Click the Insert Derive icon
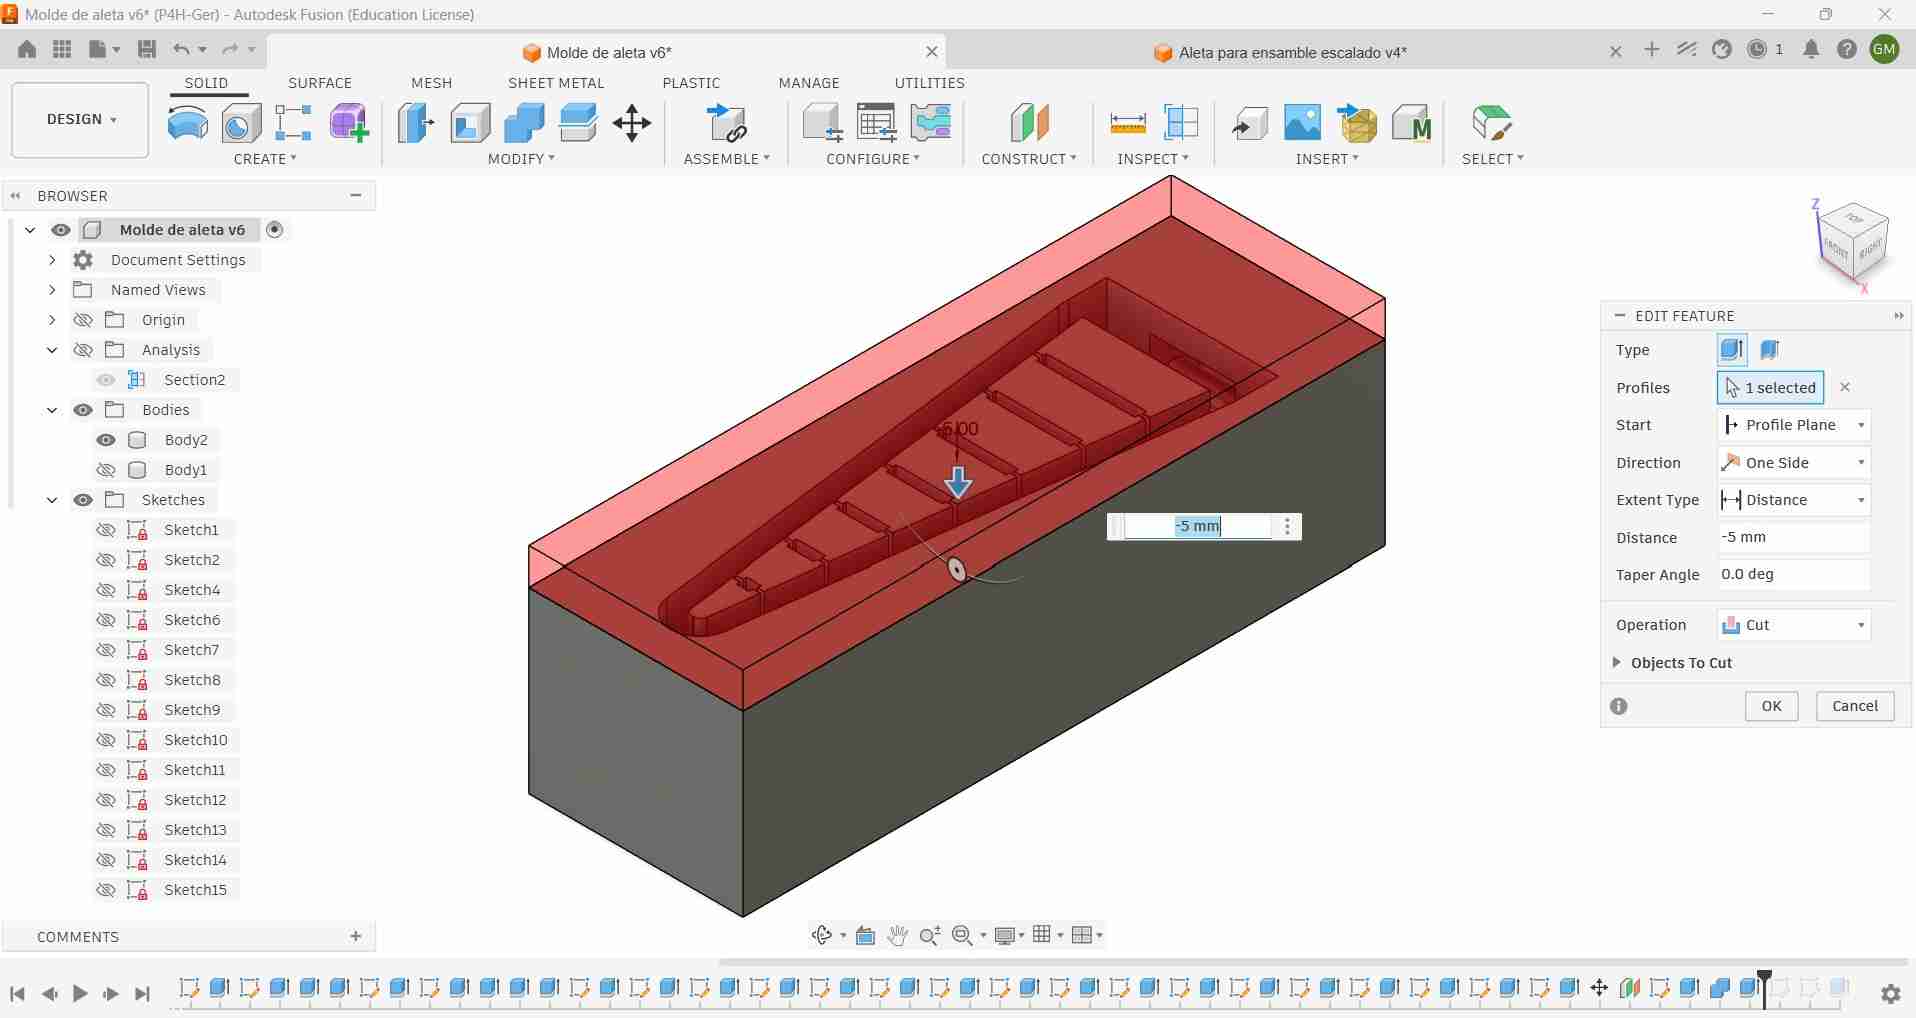This screenshot has width=1916, height=1018. pos(1249,123)
